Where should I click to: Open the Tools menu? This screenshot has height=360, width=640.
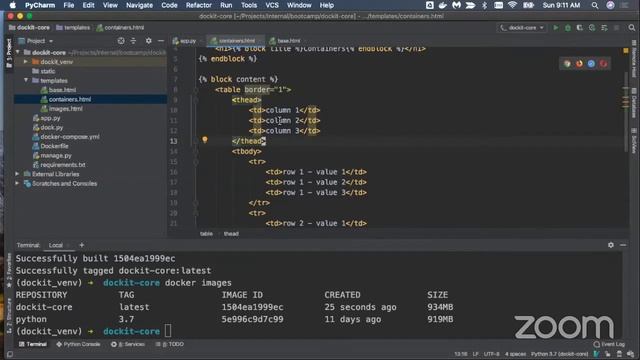(x=249, y=5)
